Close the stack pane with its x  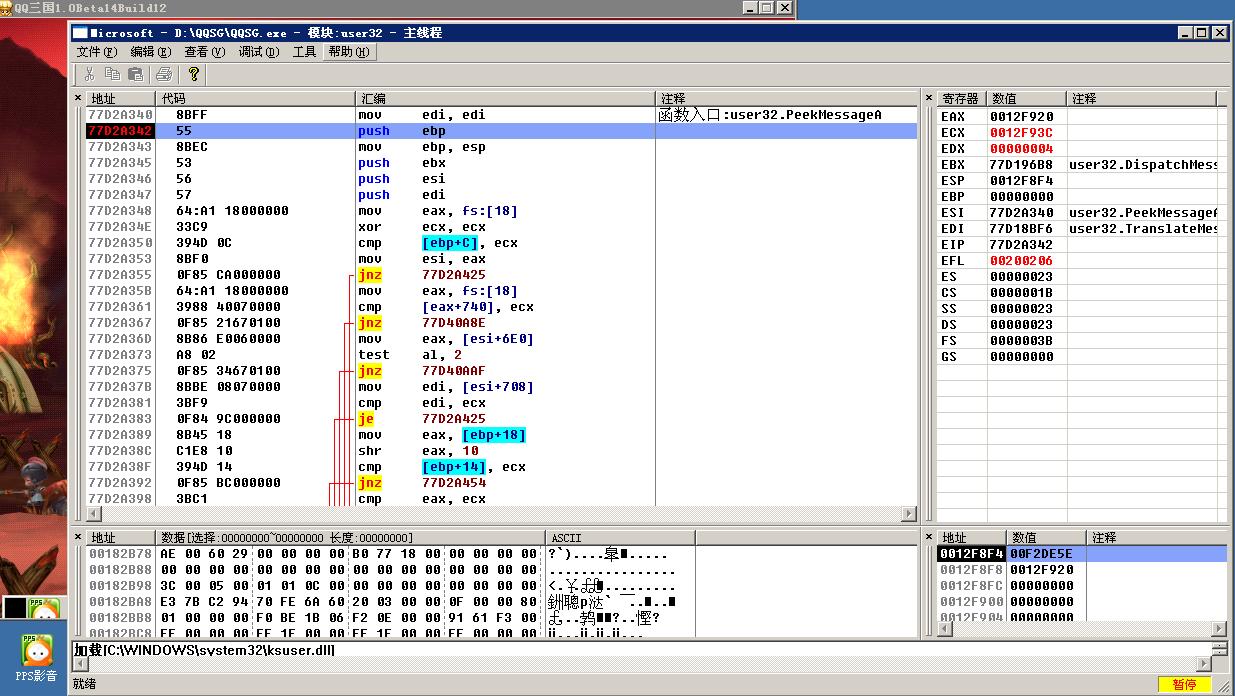pyautogui.click(x=929, y=537)
